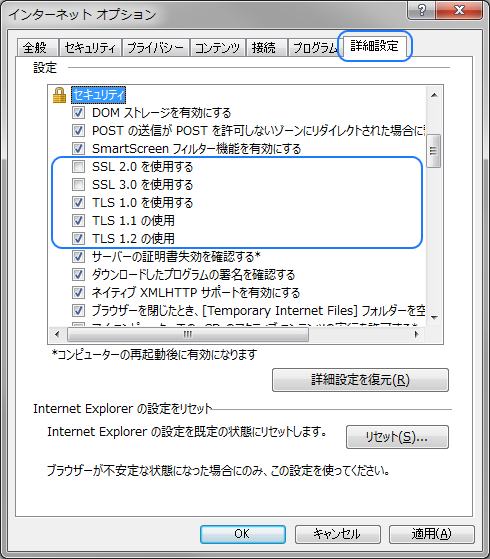Click the horizontal scroll left arrow
This screenshot has height=559, width=490.
(x=57, y=334)
